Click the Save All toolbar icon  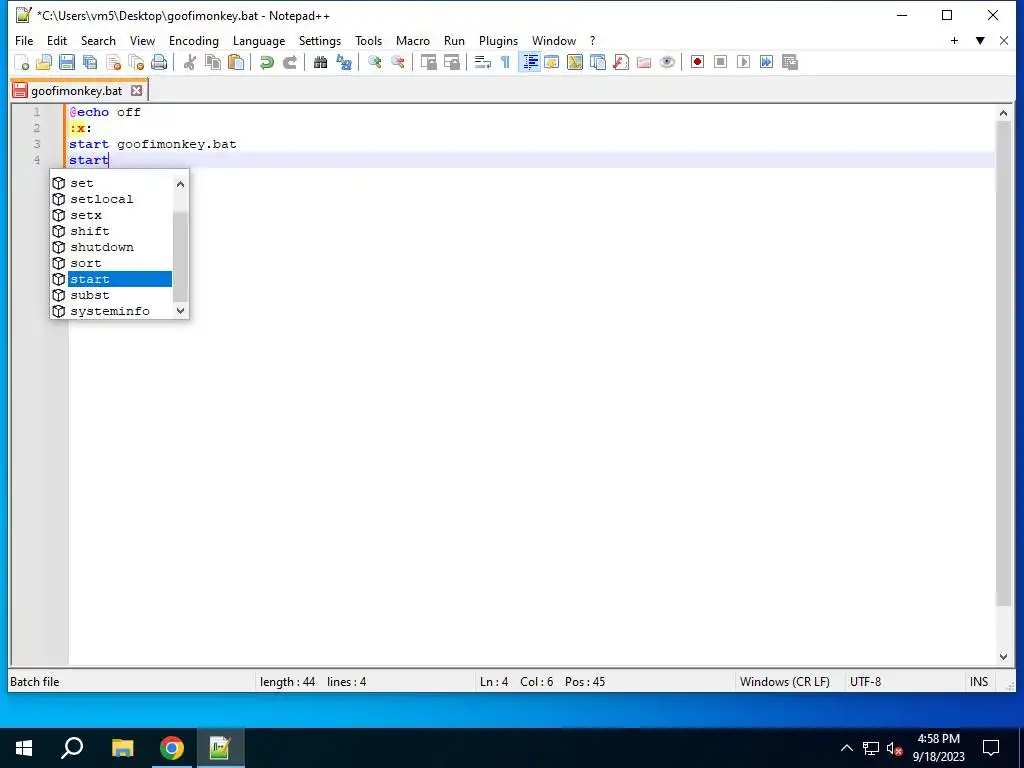89,62
